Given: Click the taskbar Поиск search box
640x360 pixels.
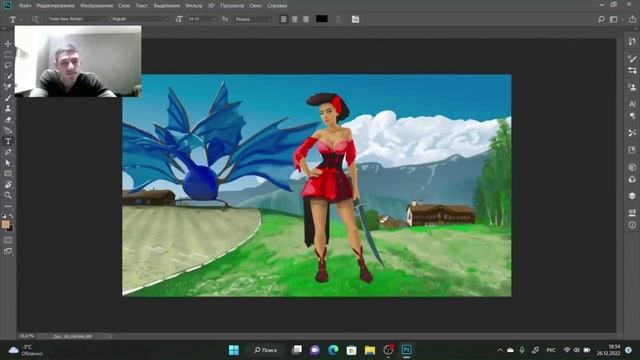Looking at the screenshot, I should (x=266, y=350).
